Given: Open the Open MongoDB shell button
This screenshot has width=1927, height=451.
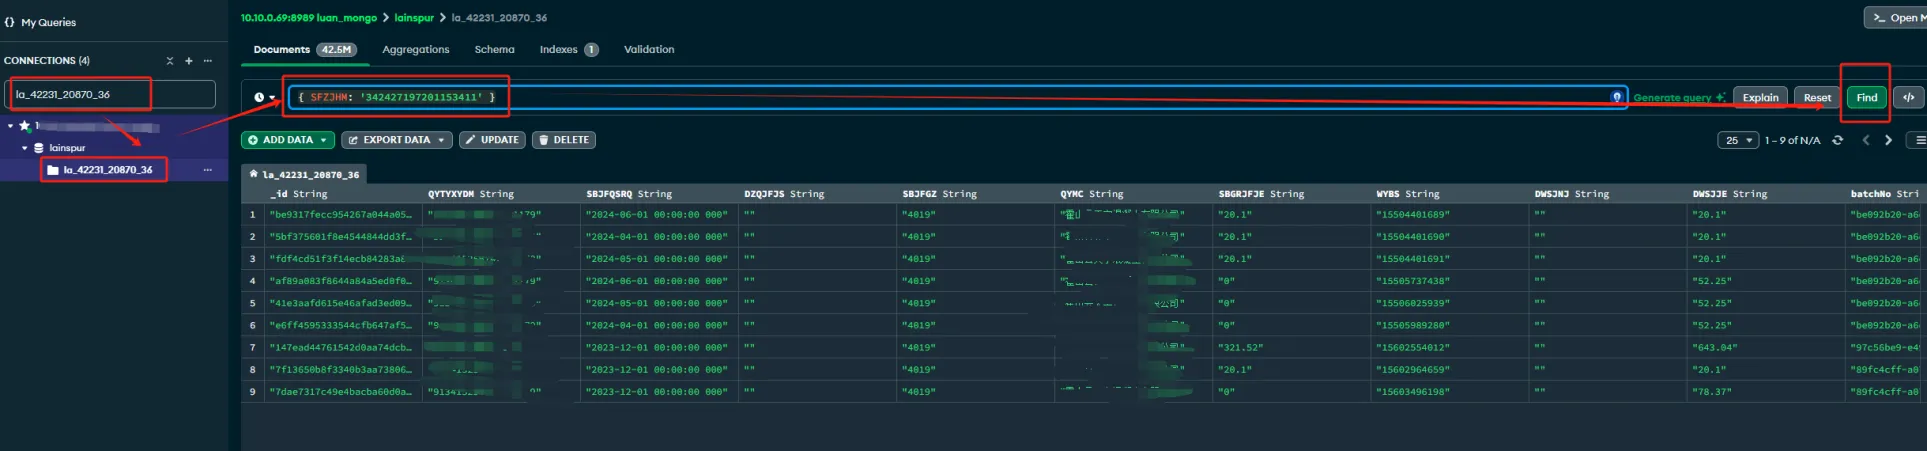Looking at the screenshot, I should (1896, 18).
